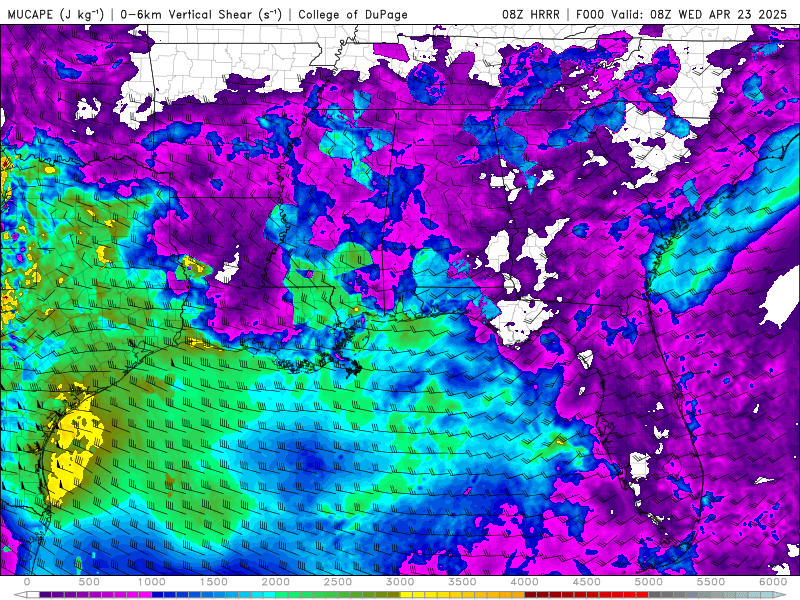The height and width of the screenshot is (600, 800).
Task: Click the 4000 label on the color scale
Action: tap(525, 582)
